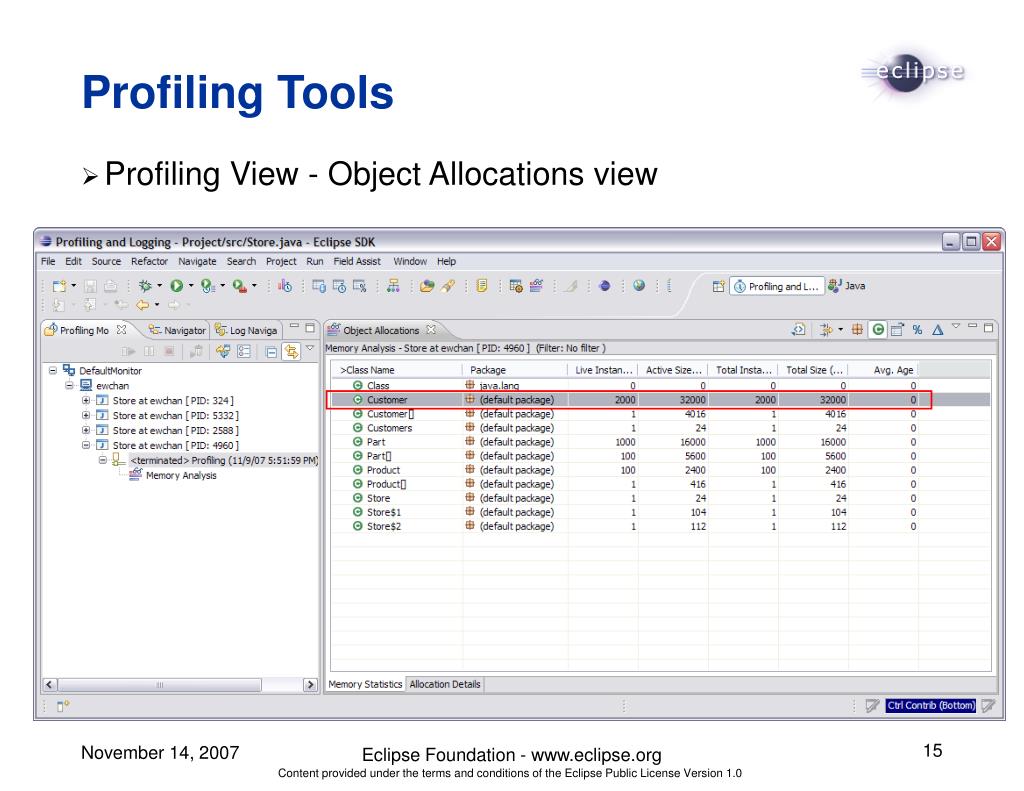1024x791 pixels.
Task: Click the filter icon in Object Allocations toolbar
Action: pos(826,330)
